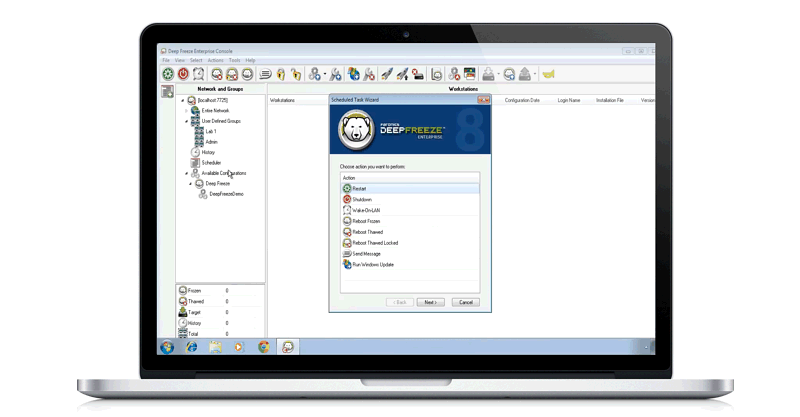This screenshot has height=417, width=800.
Task: Click Cancel in Scheduled Task Wizard
Action: click(x=465, y=302)
